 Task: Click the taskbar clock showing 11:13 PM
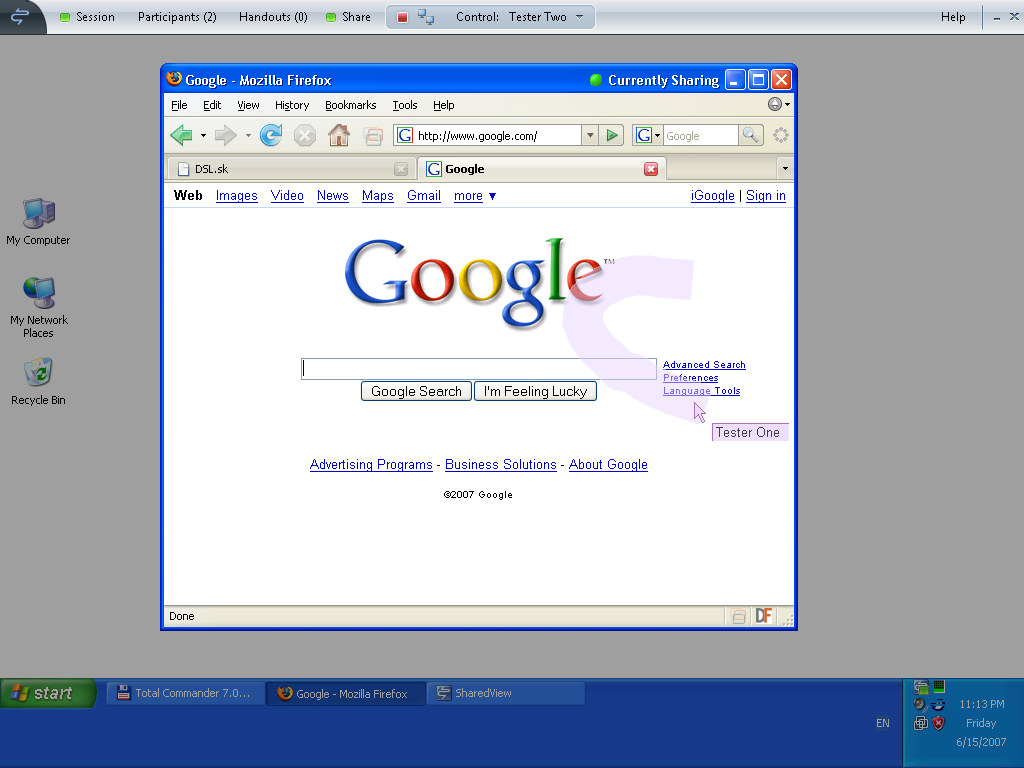pos(982,704)
